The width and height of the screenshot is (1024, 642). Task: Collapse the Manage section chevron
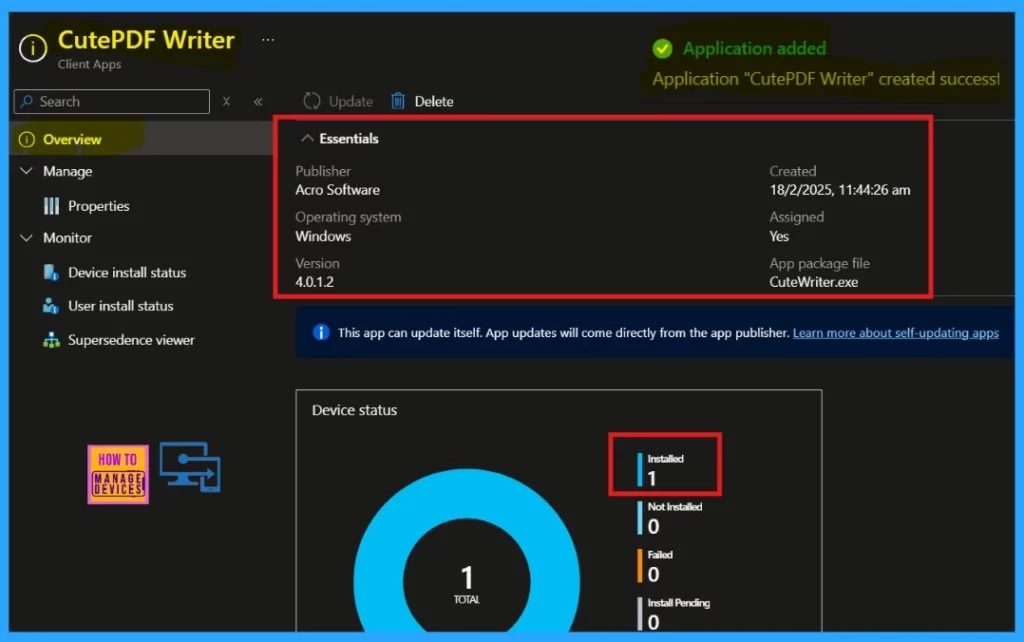click(x=26, y=171)
